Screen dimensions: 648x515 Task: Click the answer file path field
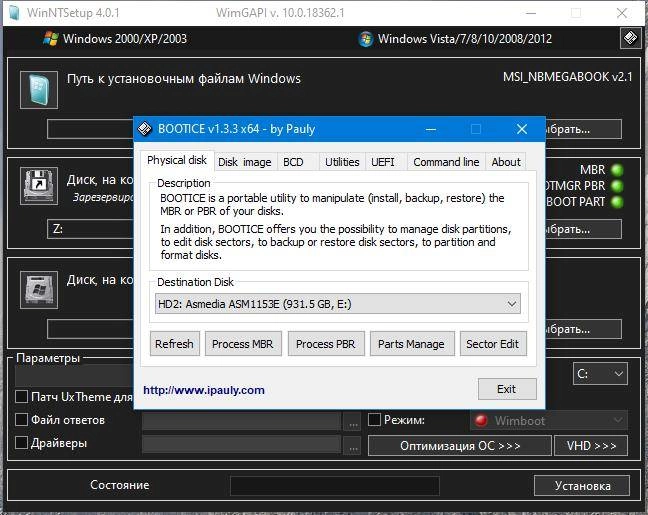[242, 422]
